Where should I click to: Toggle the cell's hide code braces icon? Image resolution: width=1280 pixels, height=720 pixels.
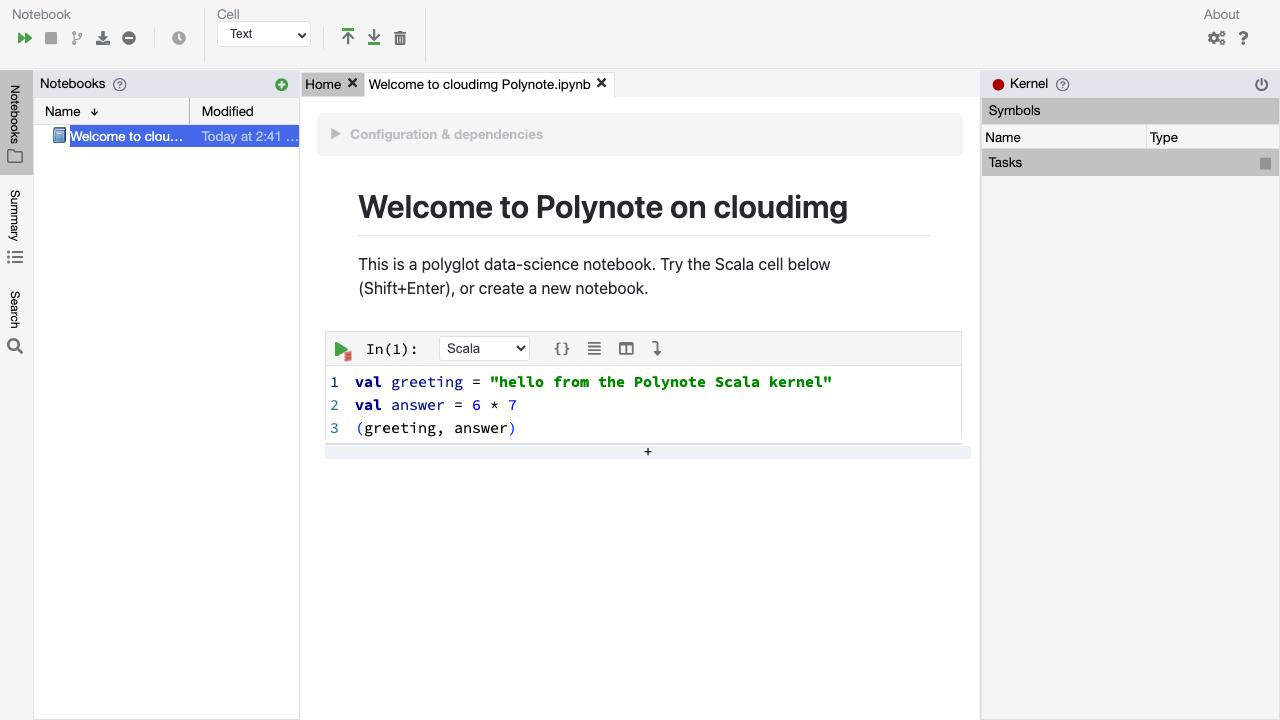[562, 348]
